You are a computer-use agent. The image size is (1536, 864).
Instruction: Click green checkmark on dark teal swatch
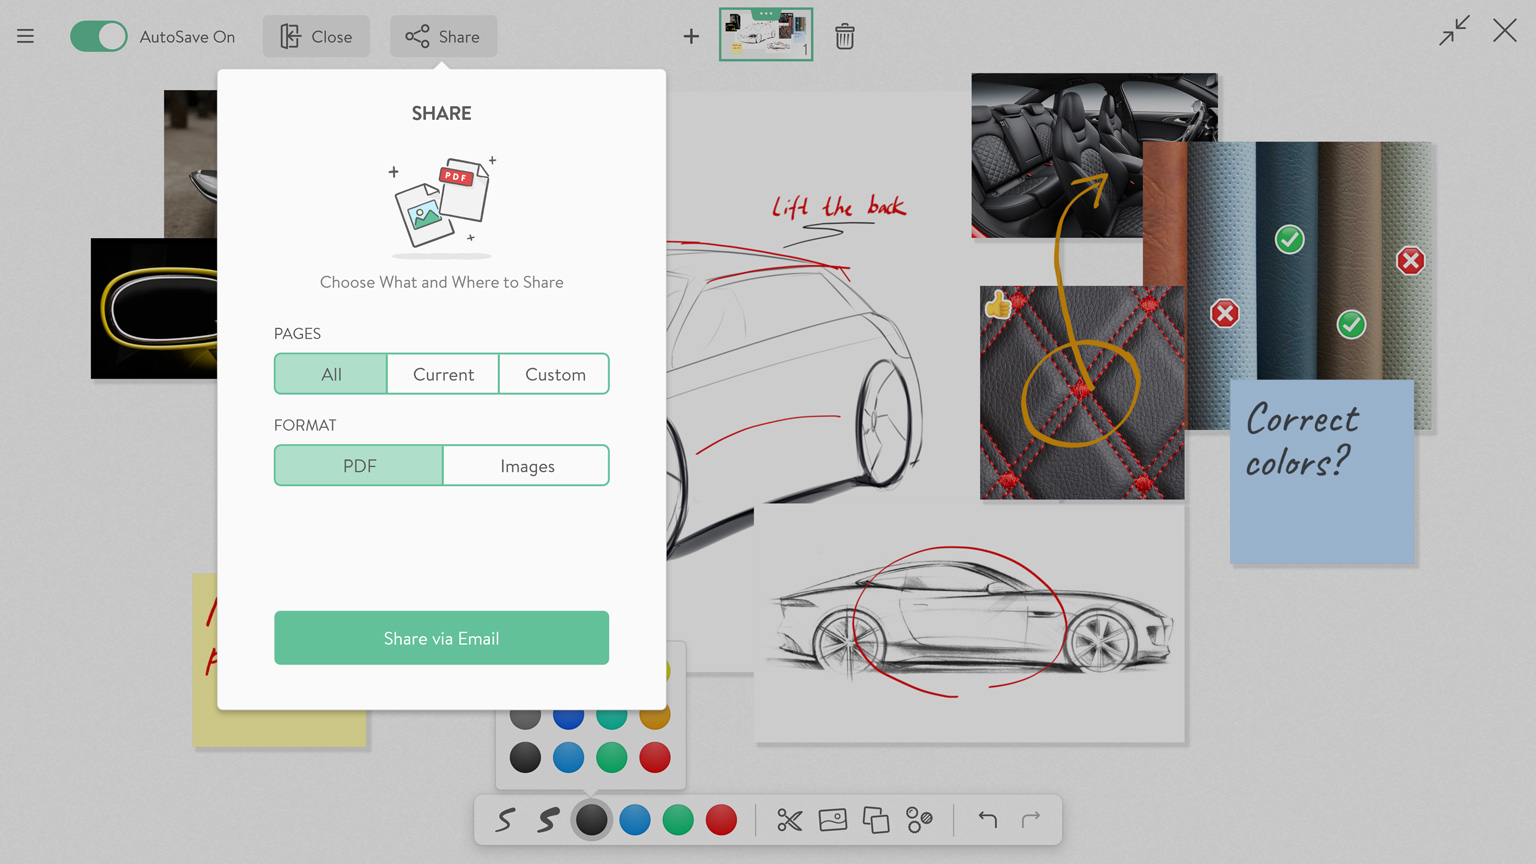point(1290,240)
